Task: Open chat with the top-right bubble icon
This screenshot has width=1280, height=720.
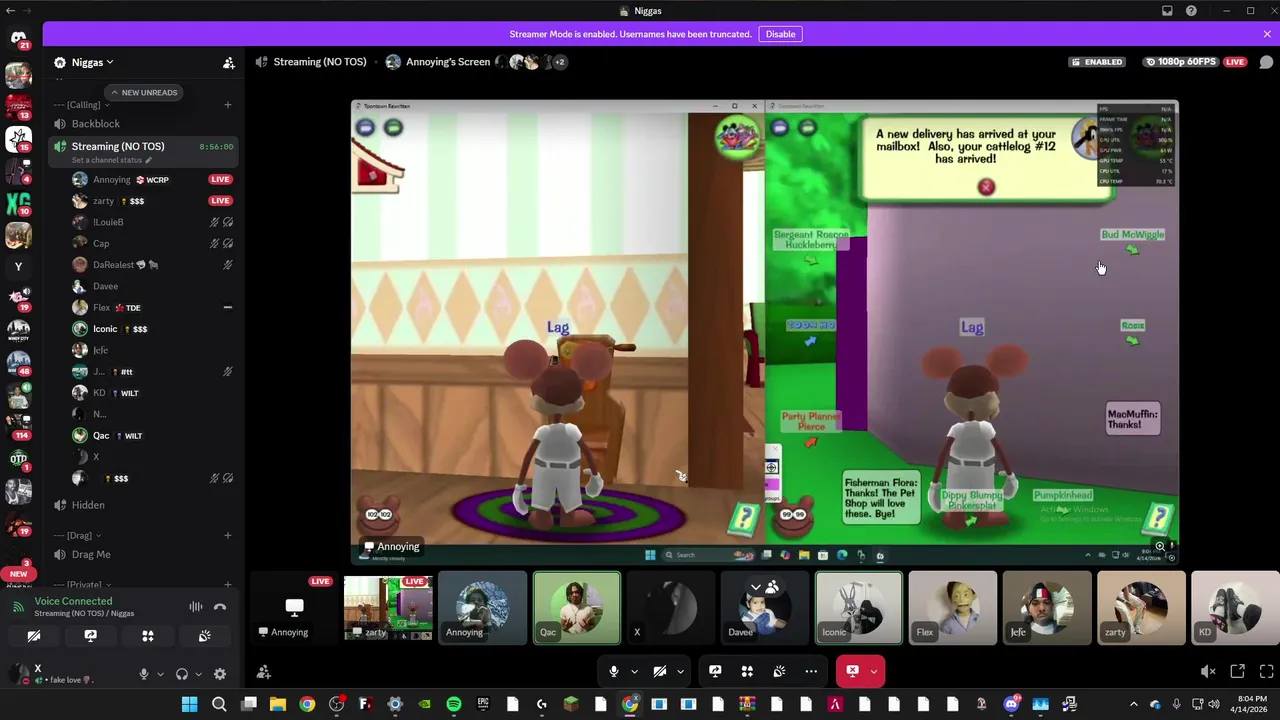Action: [1266, 62]
